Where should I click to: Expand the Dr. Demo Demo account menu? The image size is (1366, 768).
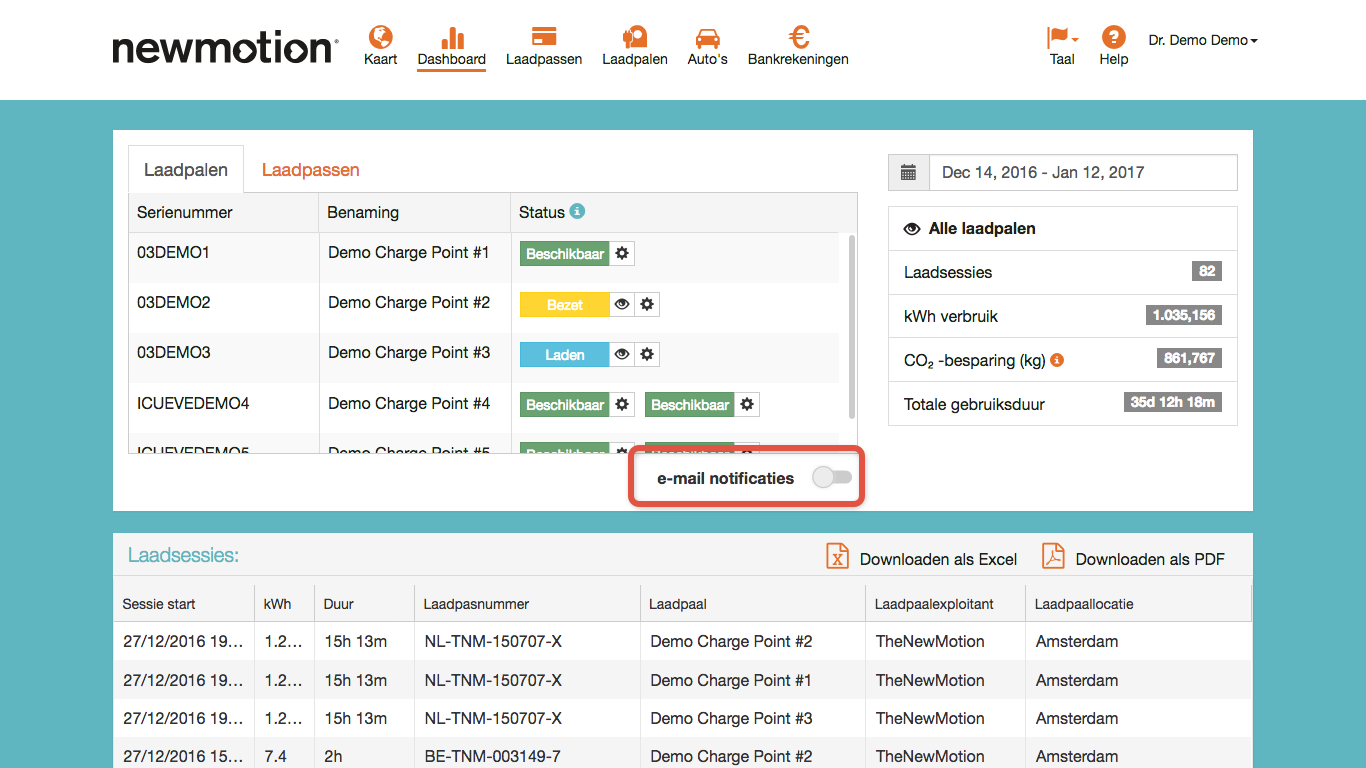1203,41
